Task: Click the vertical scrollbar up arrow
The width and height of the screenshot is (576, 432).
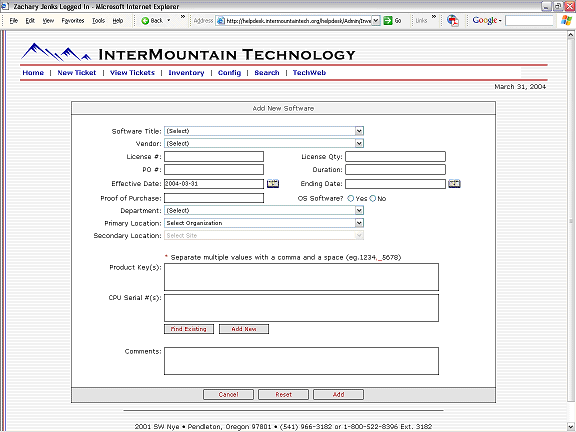Action: (x=570, y=35)
